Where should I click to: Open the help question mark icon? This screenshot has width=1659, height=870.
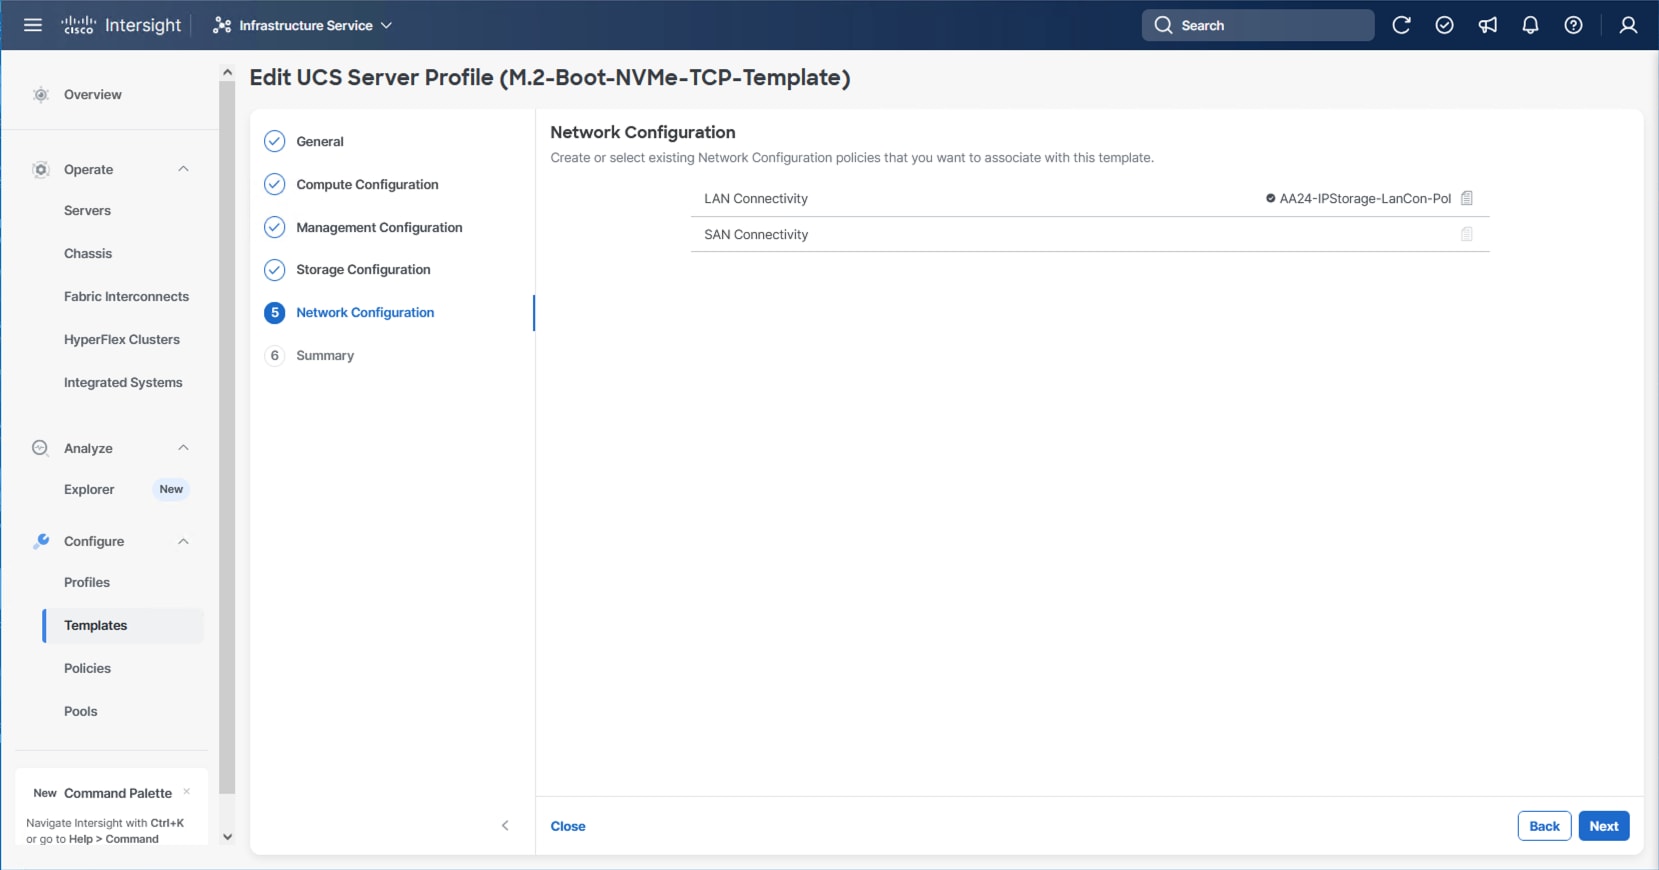pyautogui.click(x=1573, y=25)
